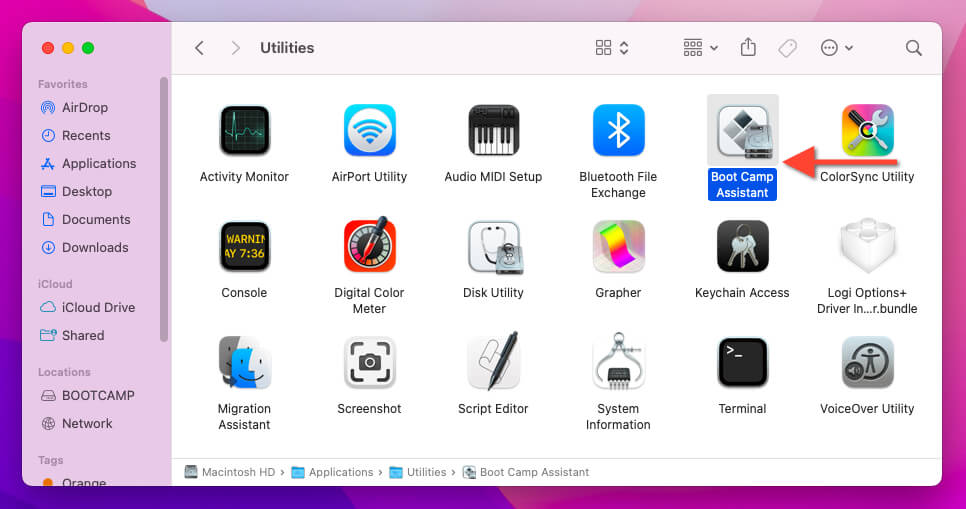
Task: Click the Finder search magnifier icon
Action: [x=914, y=48]
